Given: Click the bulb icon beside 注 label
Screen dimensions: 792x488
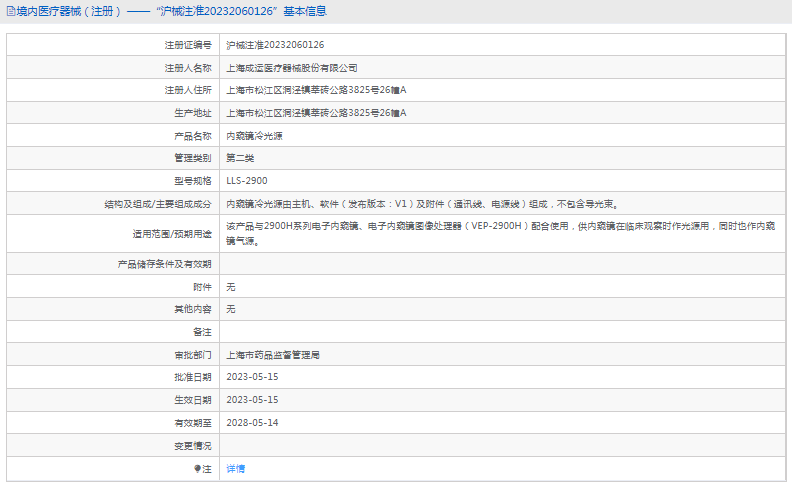Looking at the screenshot, I should tap(197, 469).
